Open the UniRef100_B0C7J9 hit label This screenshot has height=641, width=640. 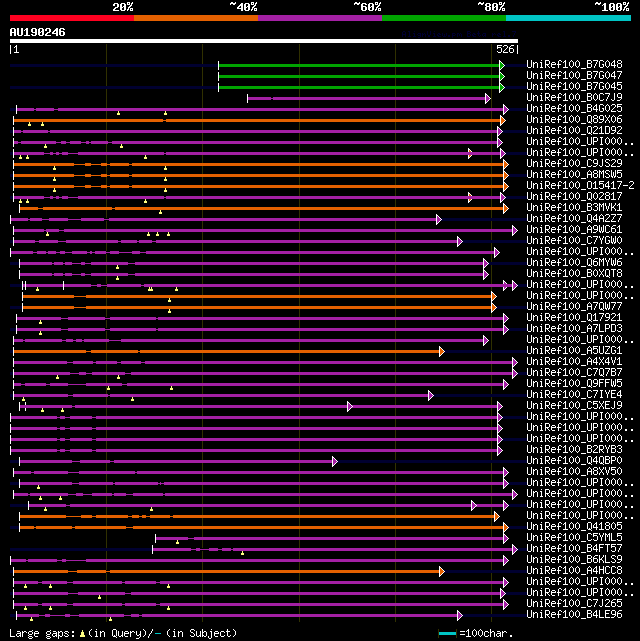(x=574, y=98)
